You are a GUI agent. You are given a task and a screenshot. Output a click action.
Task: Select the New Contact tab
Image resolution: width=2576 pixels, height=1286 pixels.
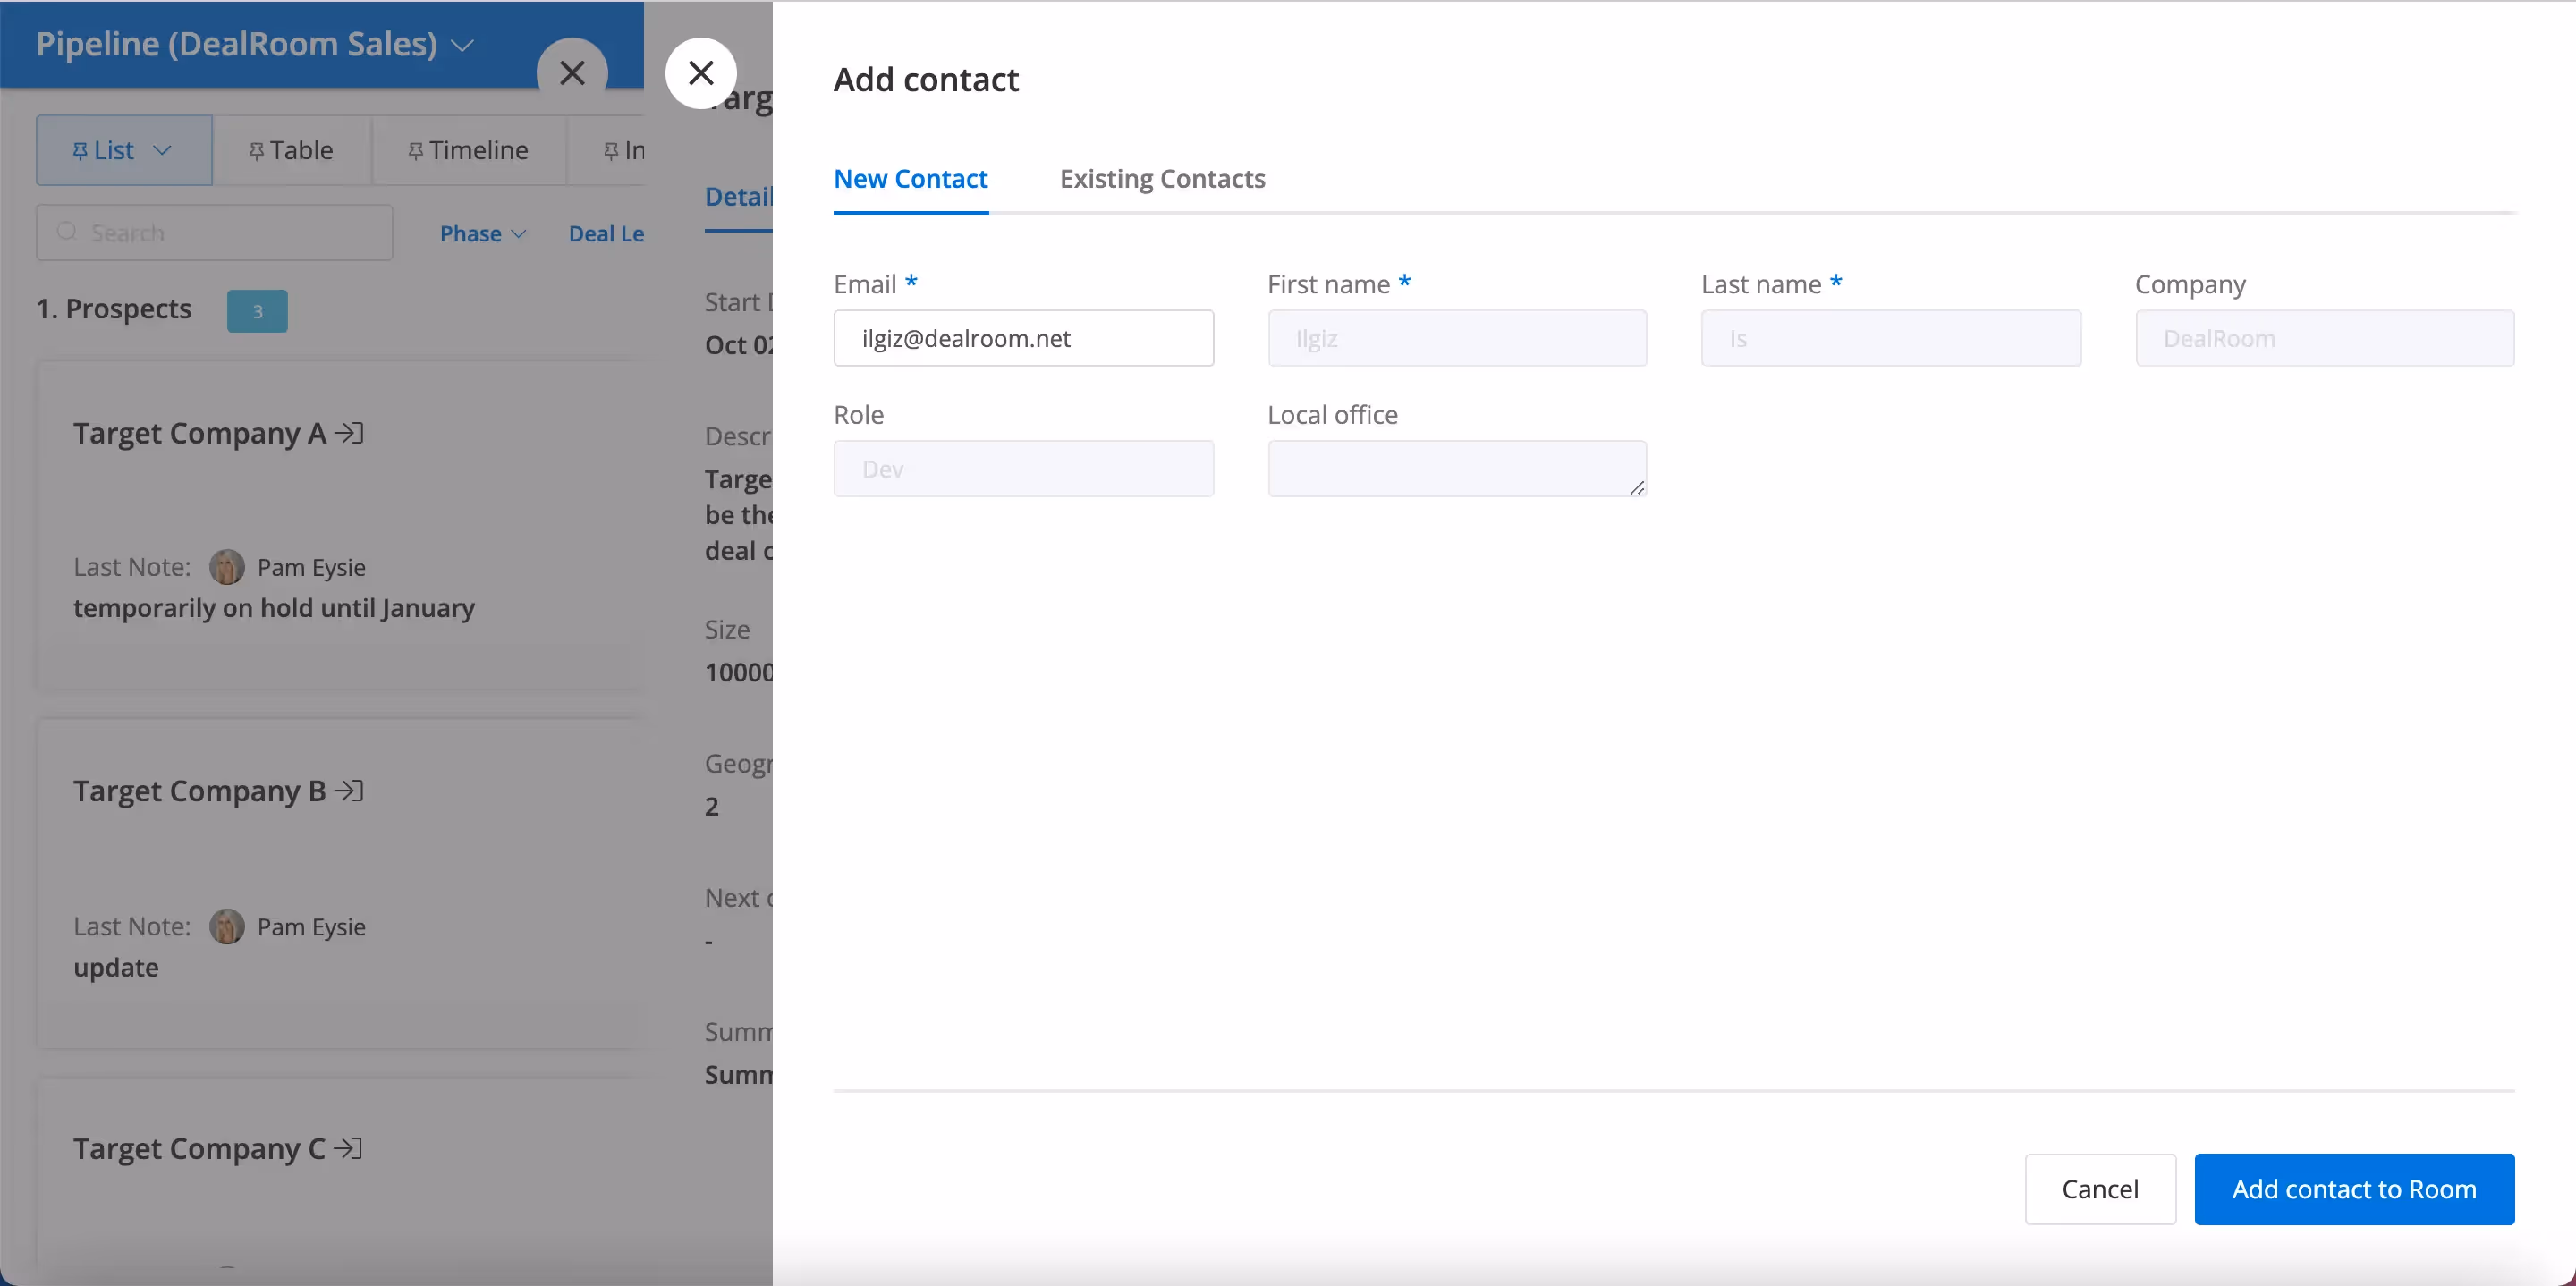910,179
